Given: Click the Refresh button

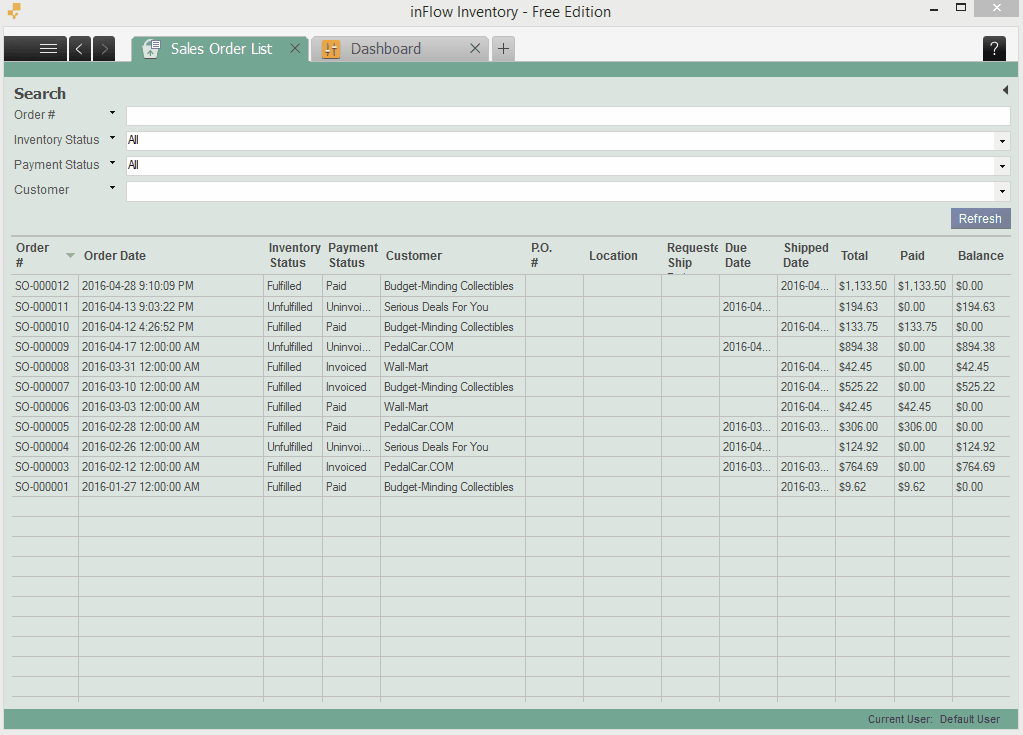Looking at the screenshot, I should coord(980,218).
